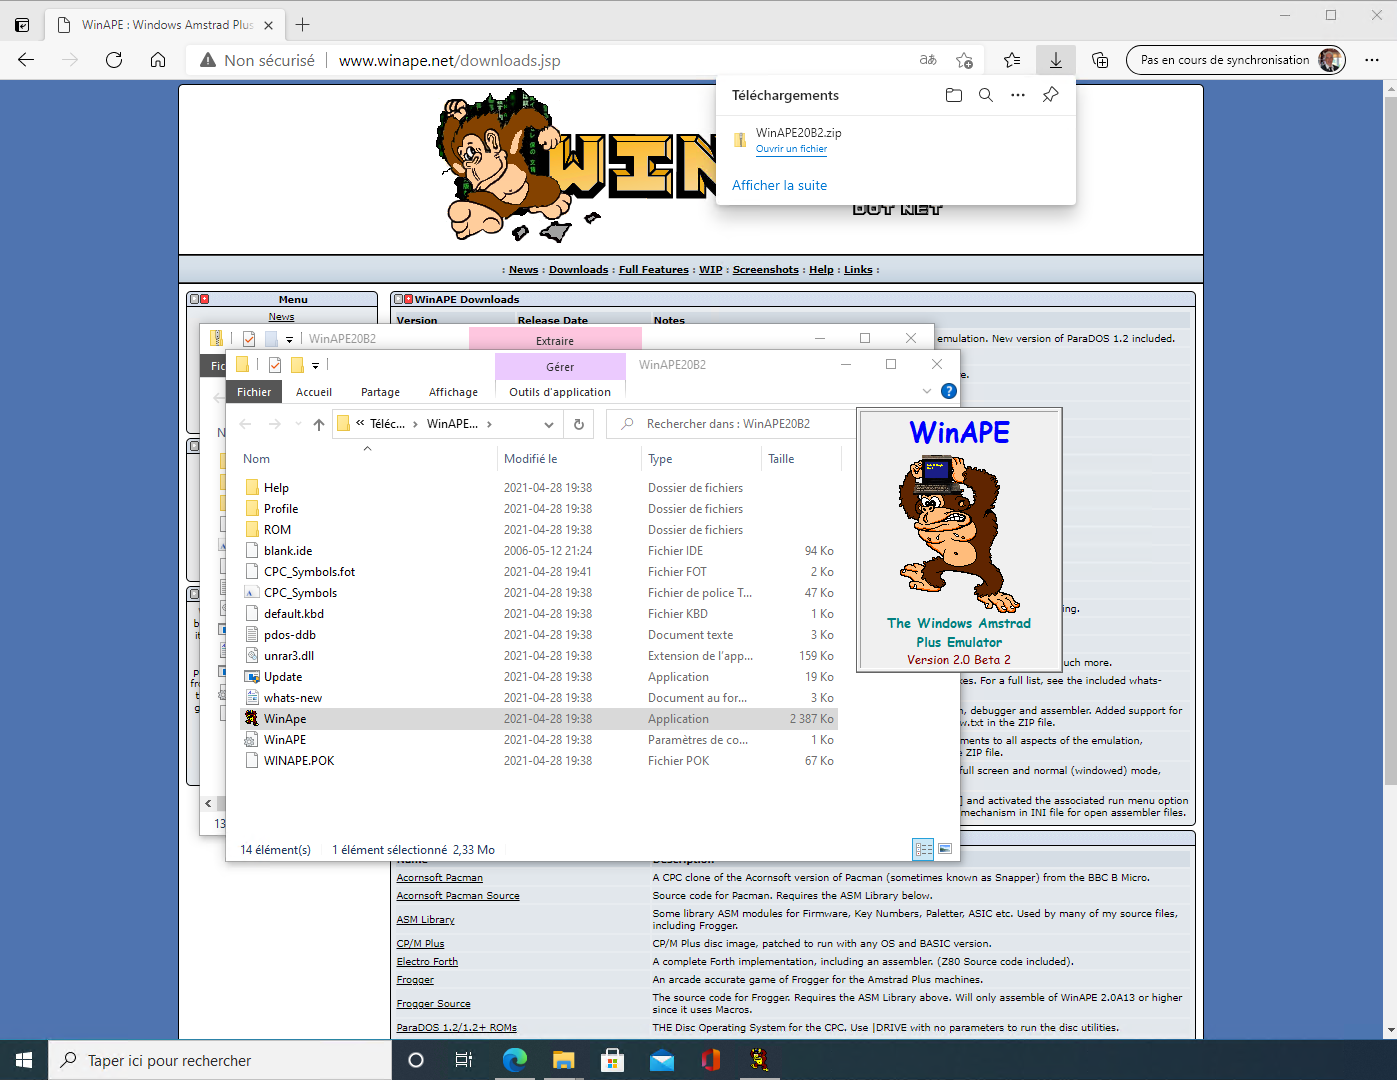Open the Affichage ribbon tab

(453, 392)
